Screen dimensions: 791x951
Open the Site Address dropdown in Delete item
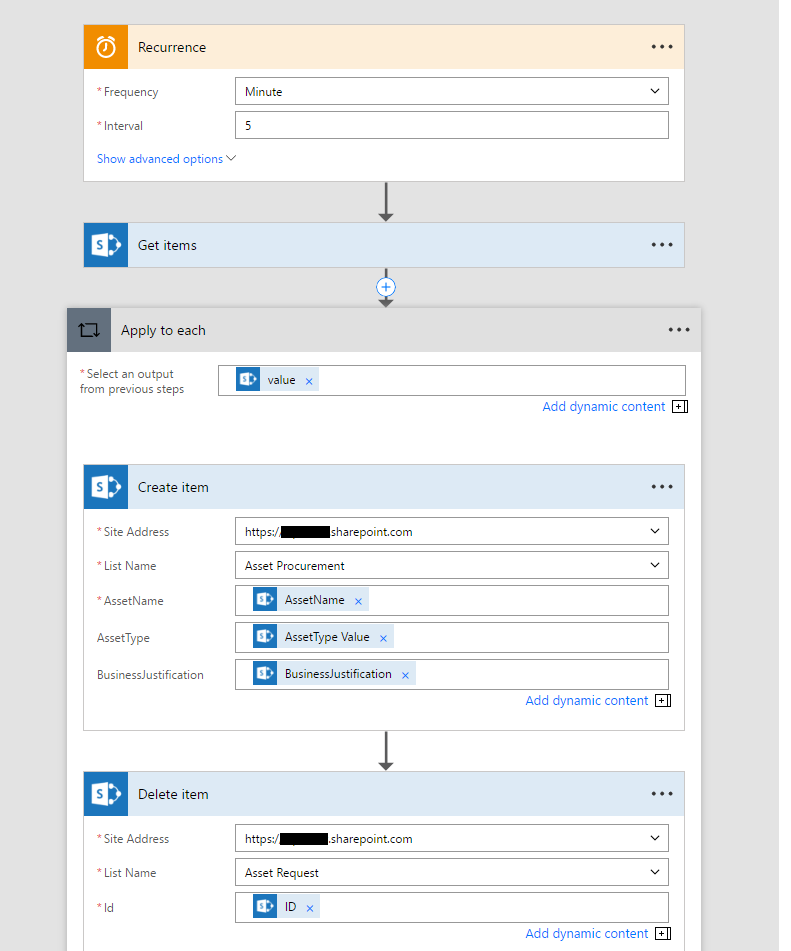(655, 838)
